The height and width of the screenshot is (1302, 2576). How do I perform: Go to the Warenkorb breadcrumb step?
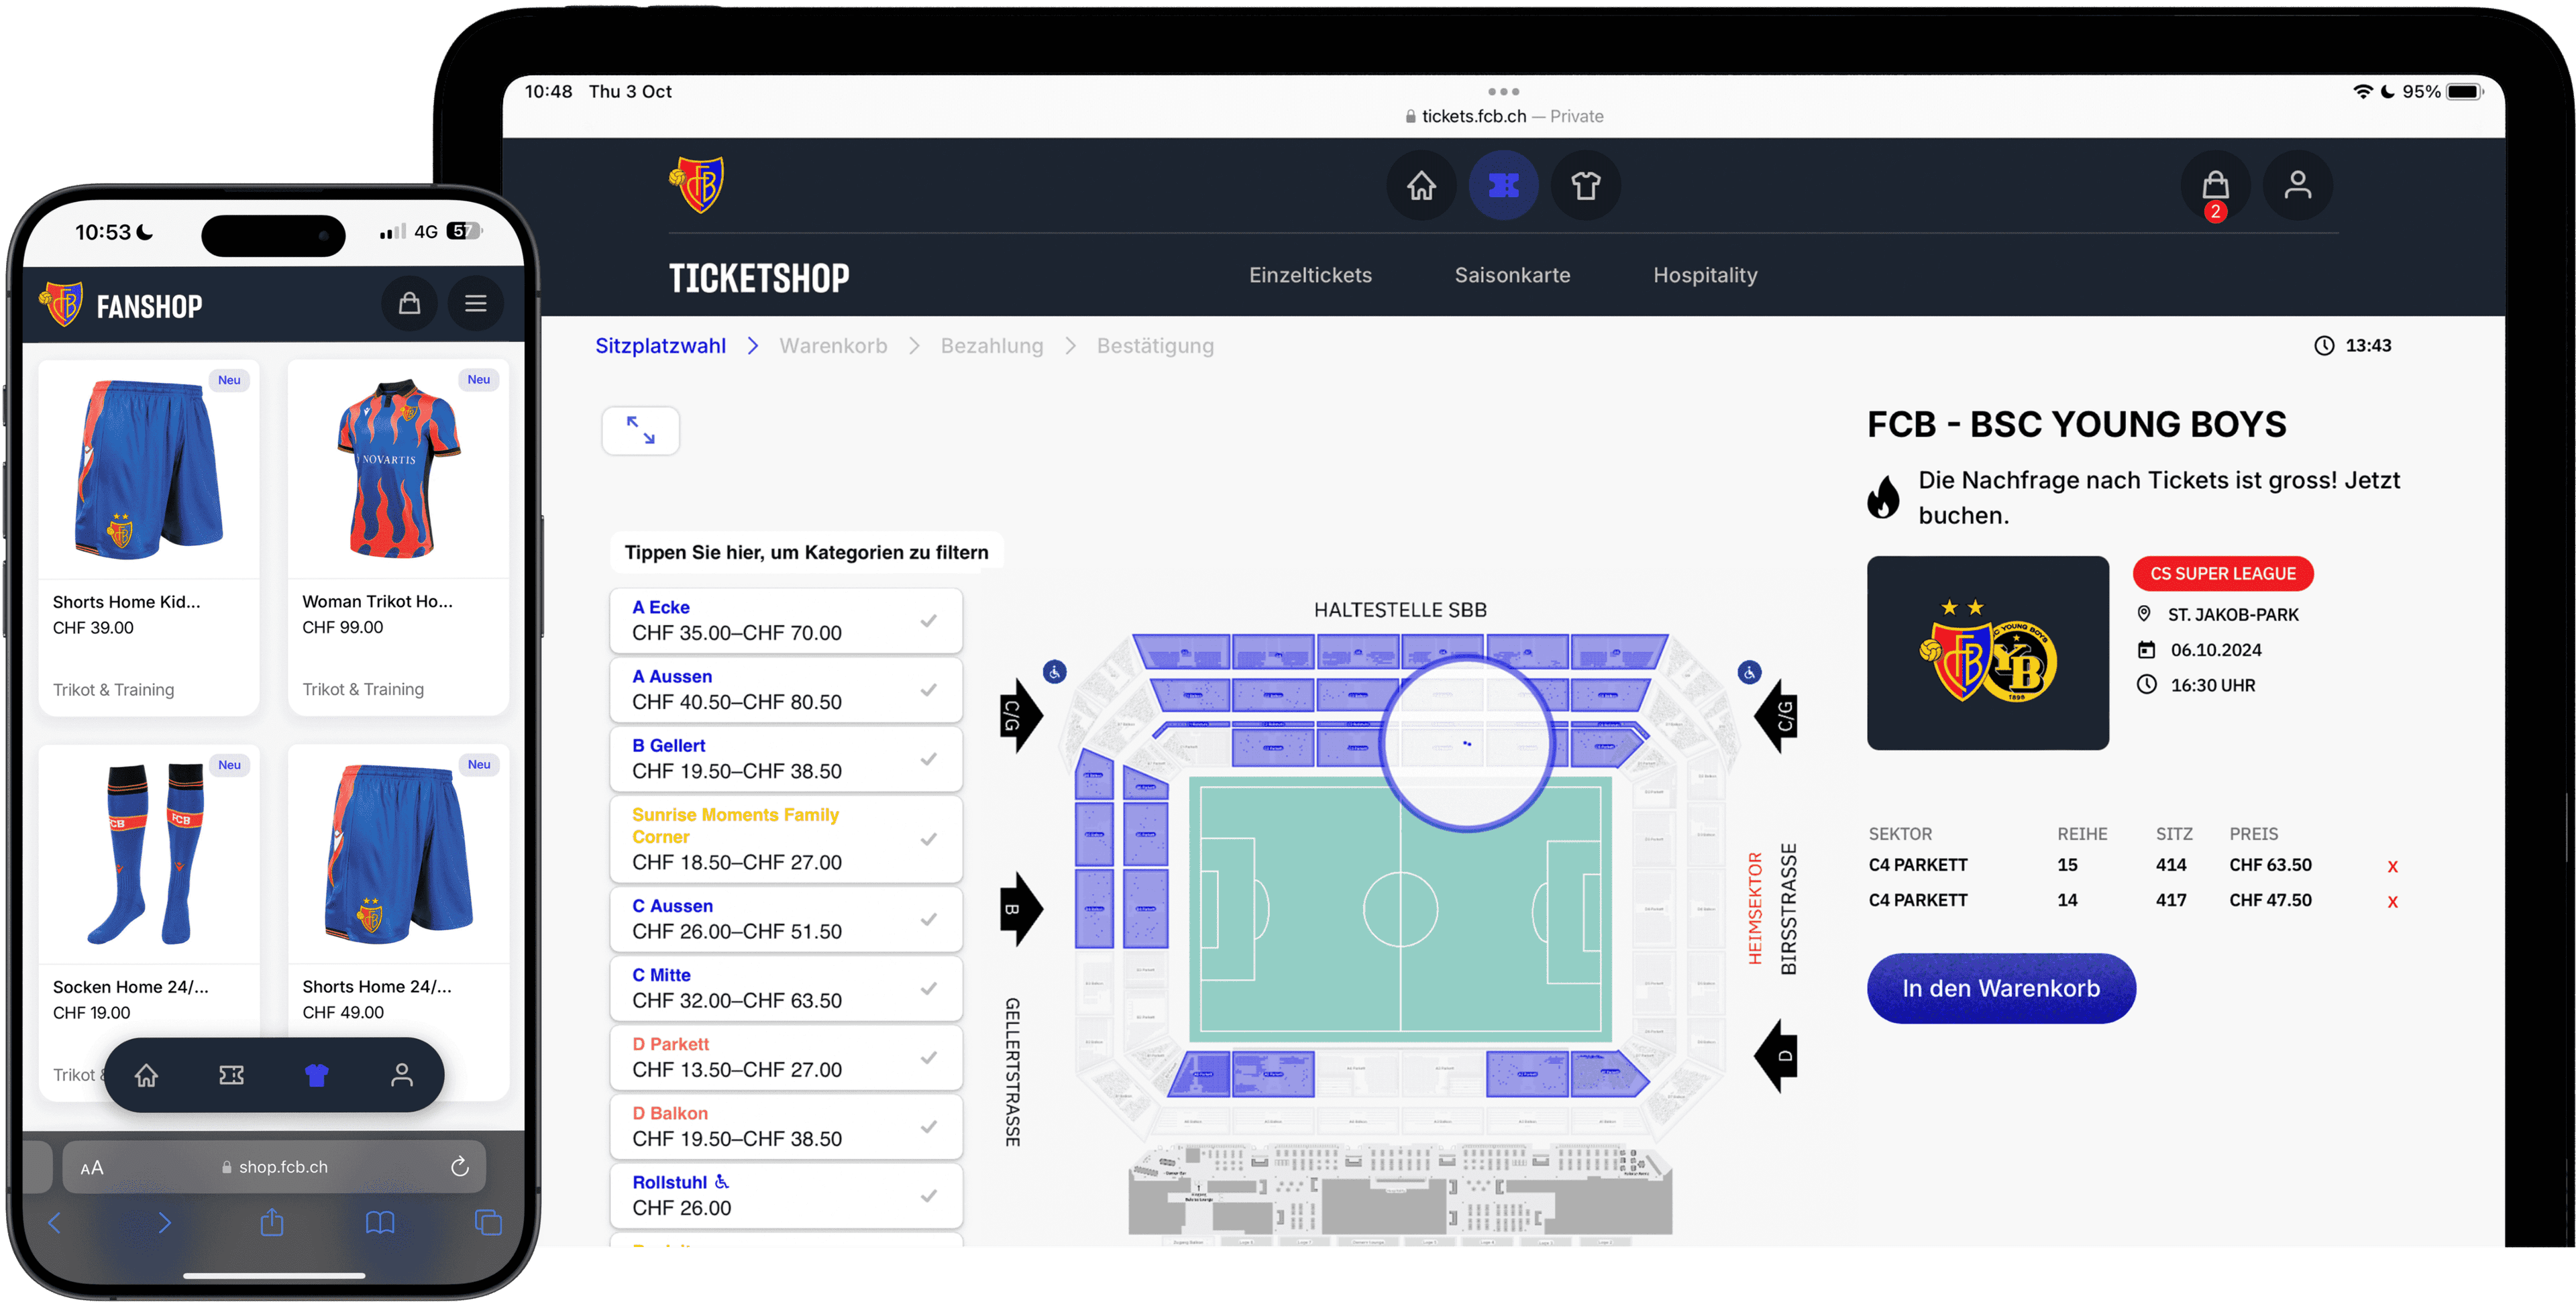[x=833, y=346]
